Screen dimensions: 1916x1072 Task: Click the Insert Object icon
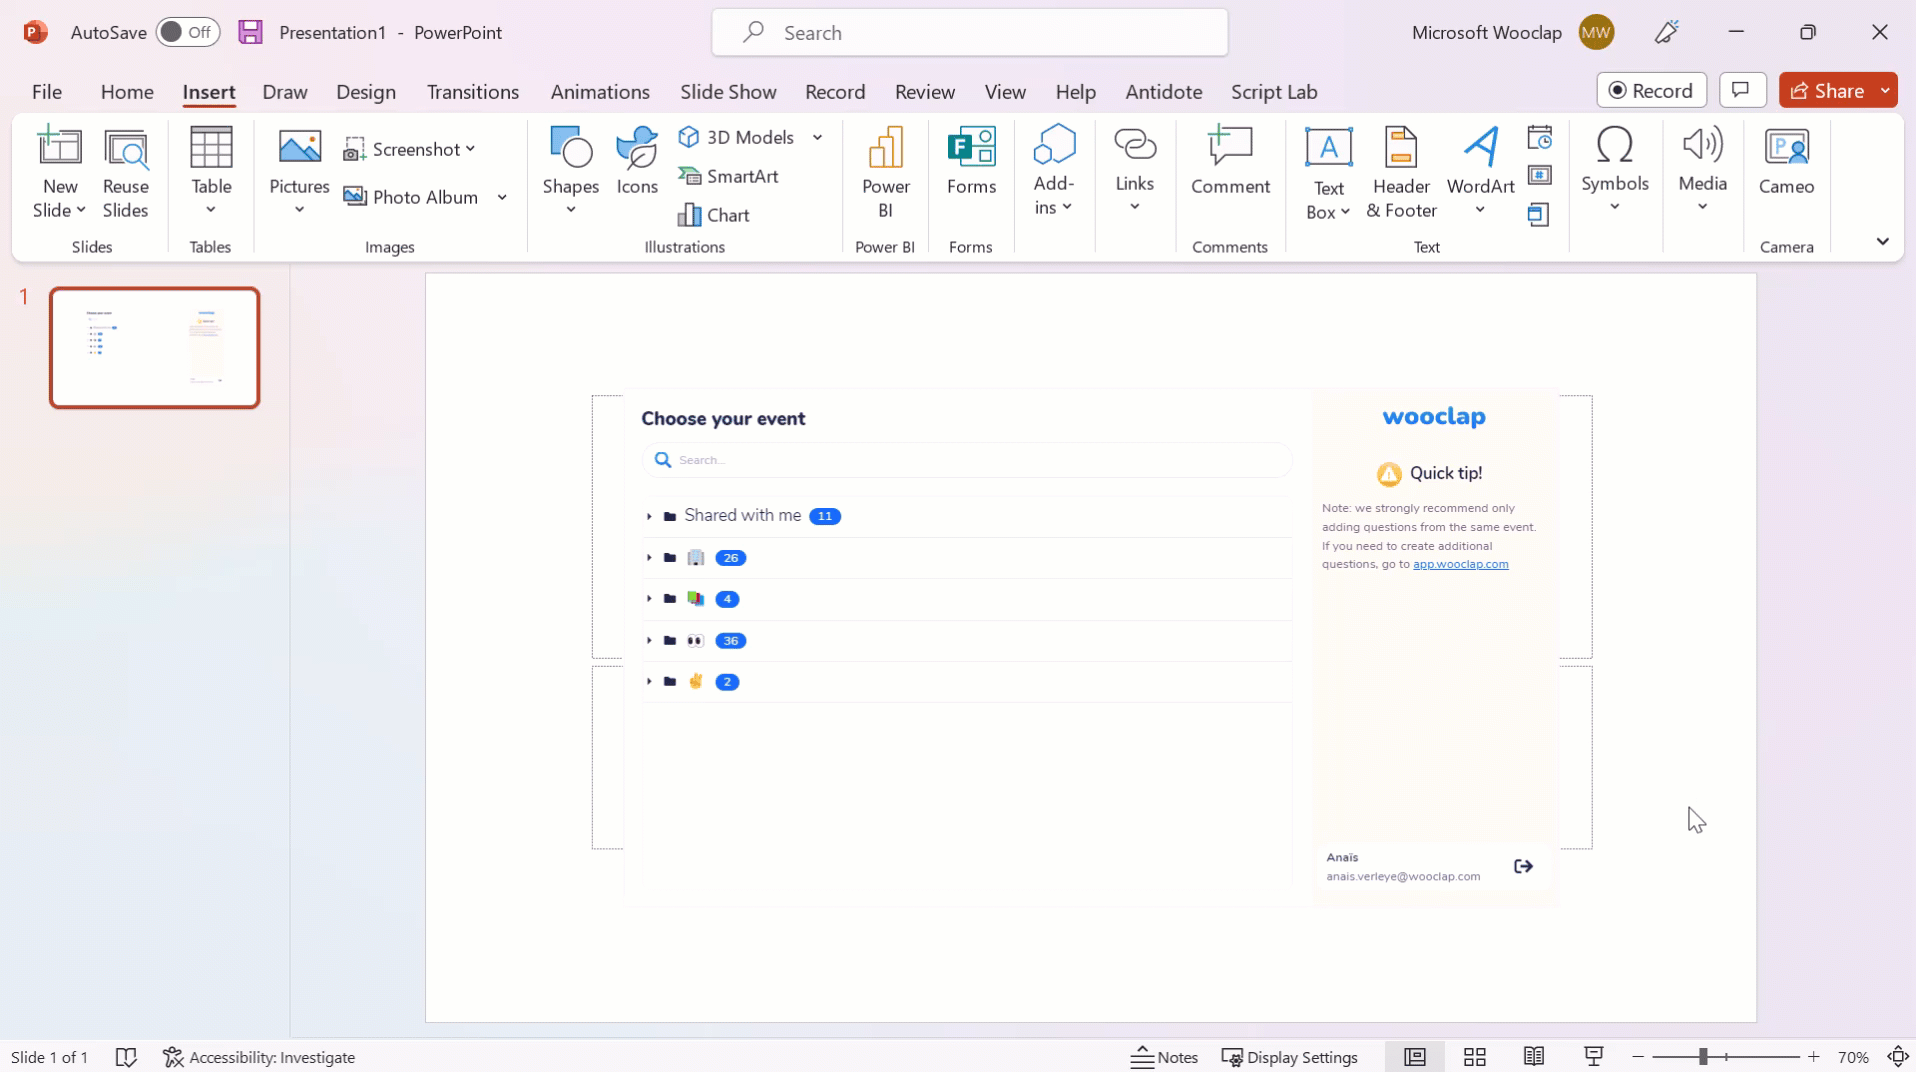coord(1540,215)
